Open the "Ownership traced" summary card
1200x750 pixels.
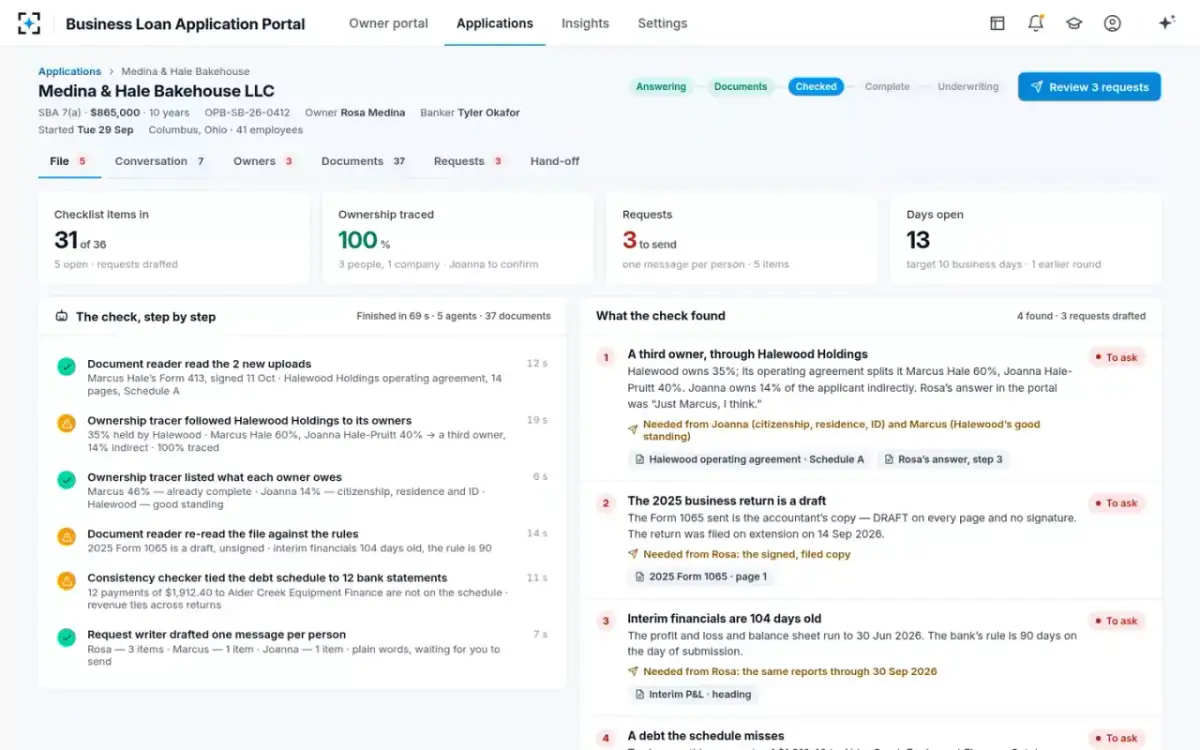[458, 239]
